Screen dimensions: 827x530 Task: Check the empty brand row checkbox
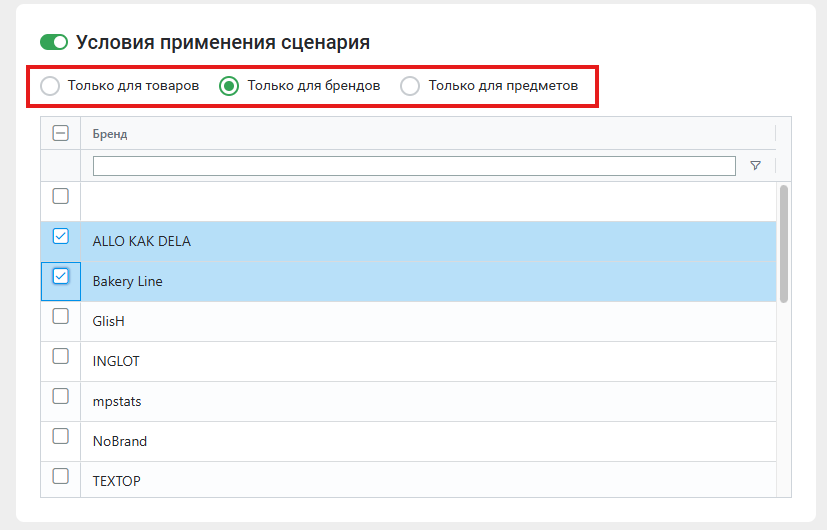[60, 196]
